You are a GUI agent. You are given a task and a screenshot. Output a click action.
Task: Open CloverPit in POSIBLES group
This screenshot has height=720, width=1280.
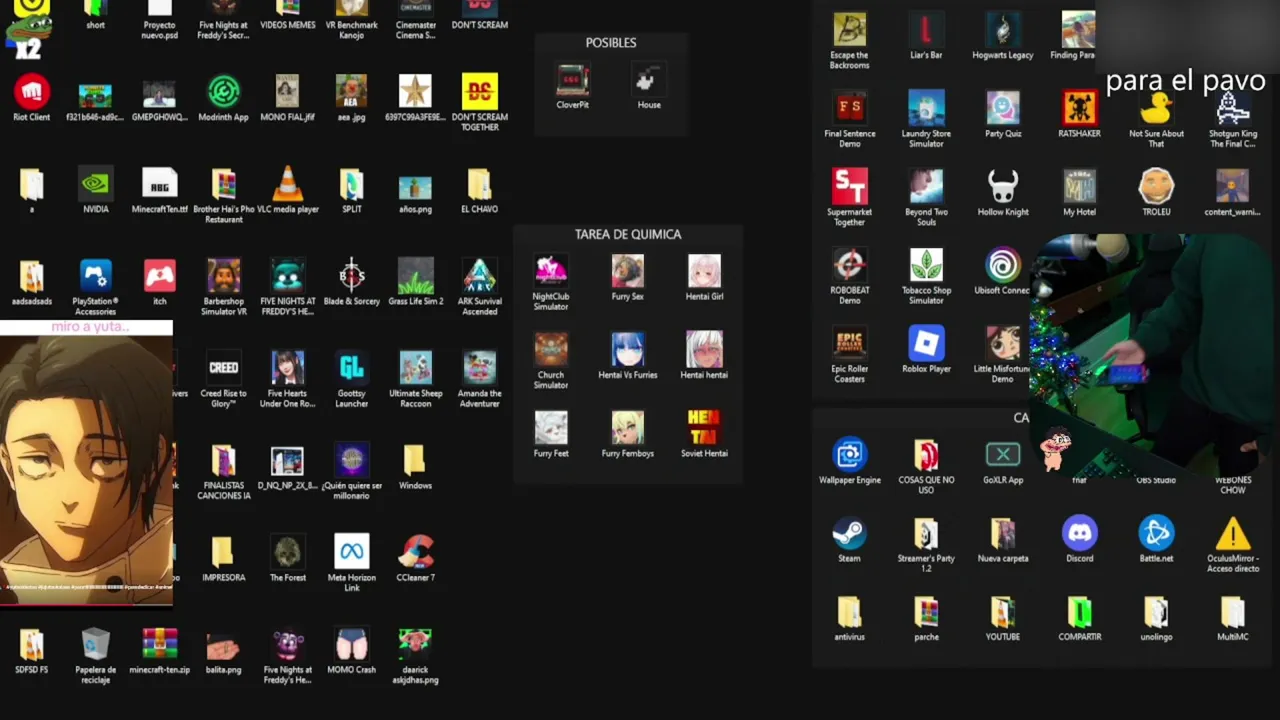(572, 80)
